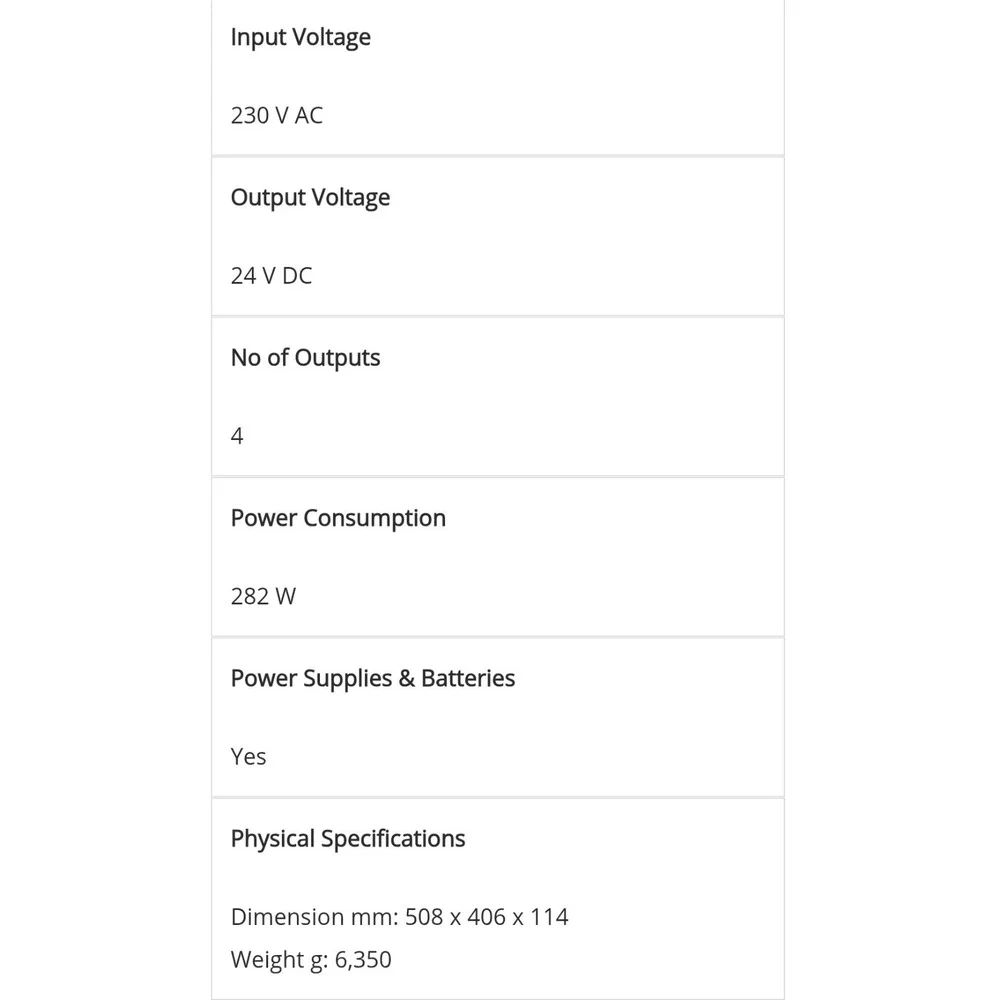The width and height of the screenshot is (1000, 1000).
Task: Click the Output Voltage heading
Action: (x=310, y=198)
